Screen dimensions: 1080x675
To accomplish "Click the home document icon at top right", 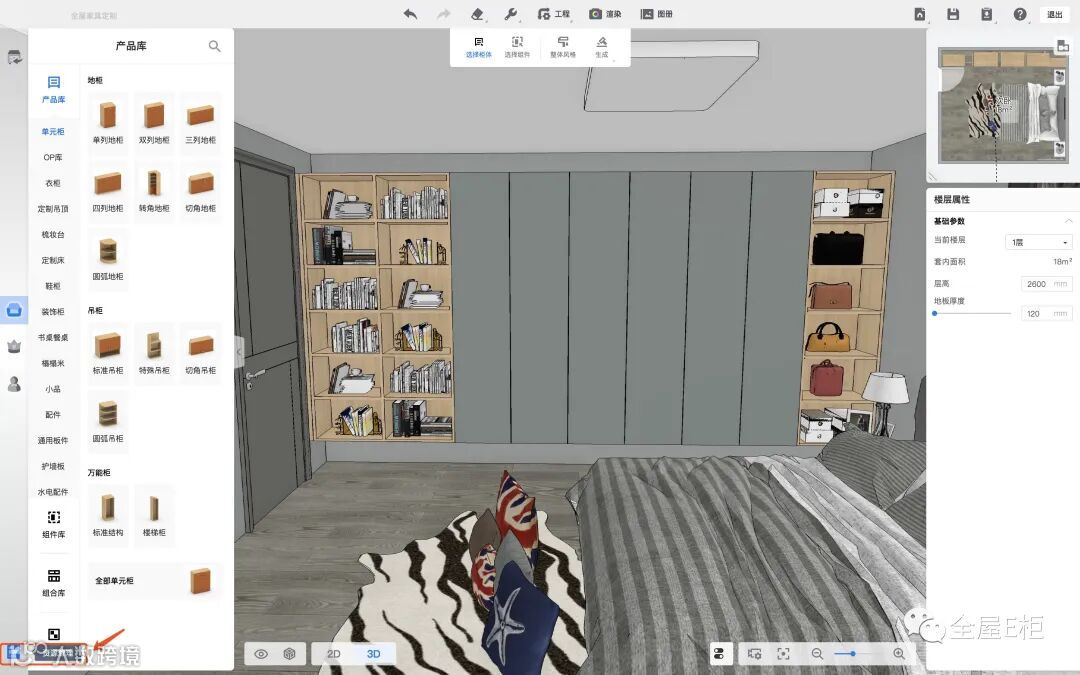I will point(920,14).
